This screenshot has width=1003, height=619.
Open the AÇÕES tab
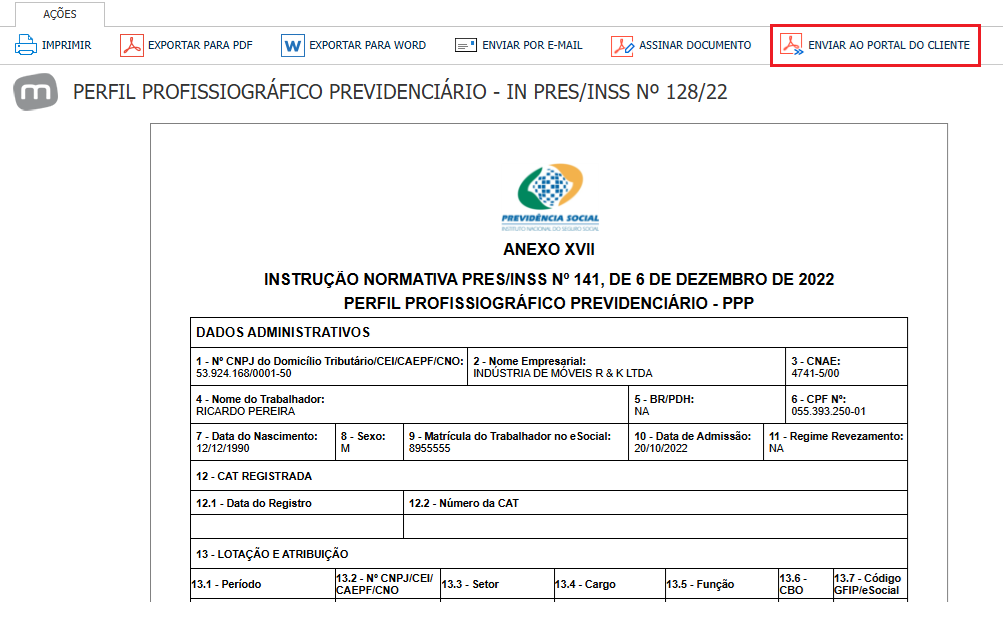(60, 14)
